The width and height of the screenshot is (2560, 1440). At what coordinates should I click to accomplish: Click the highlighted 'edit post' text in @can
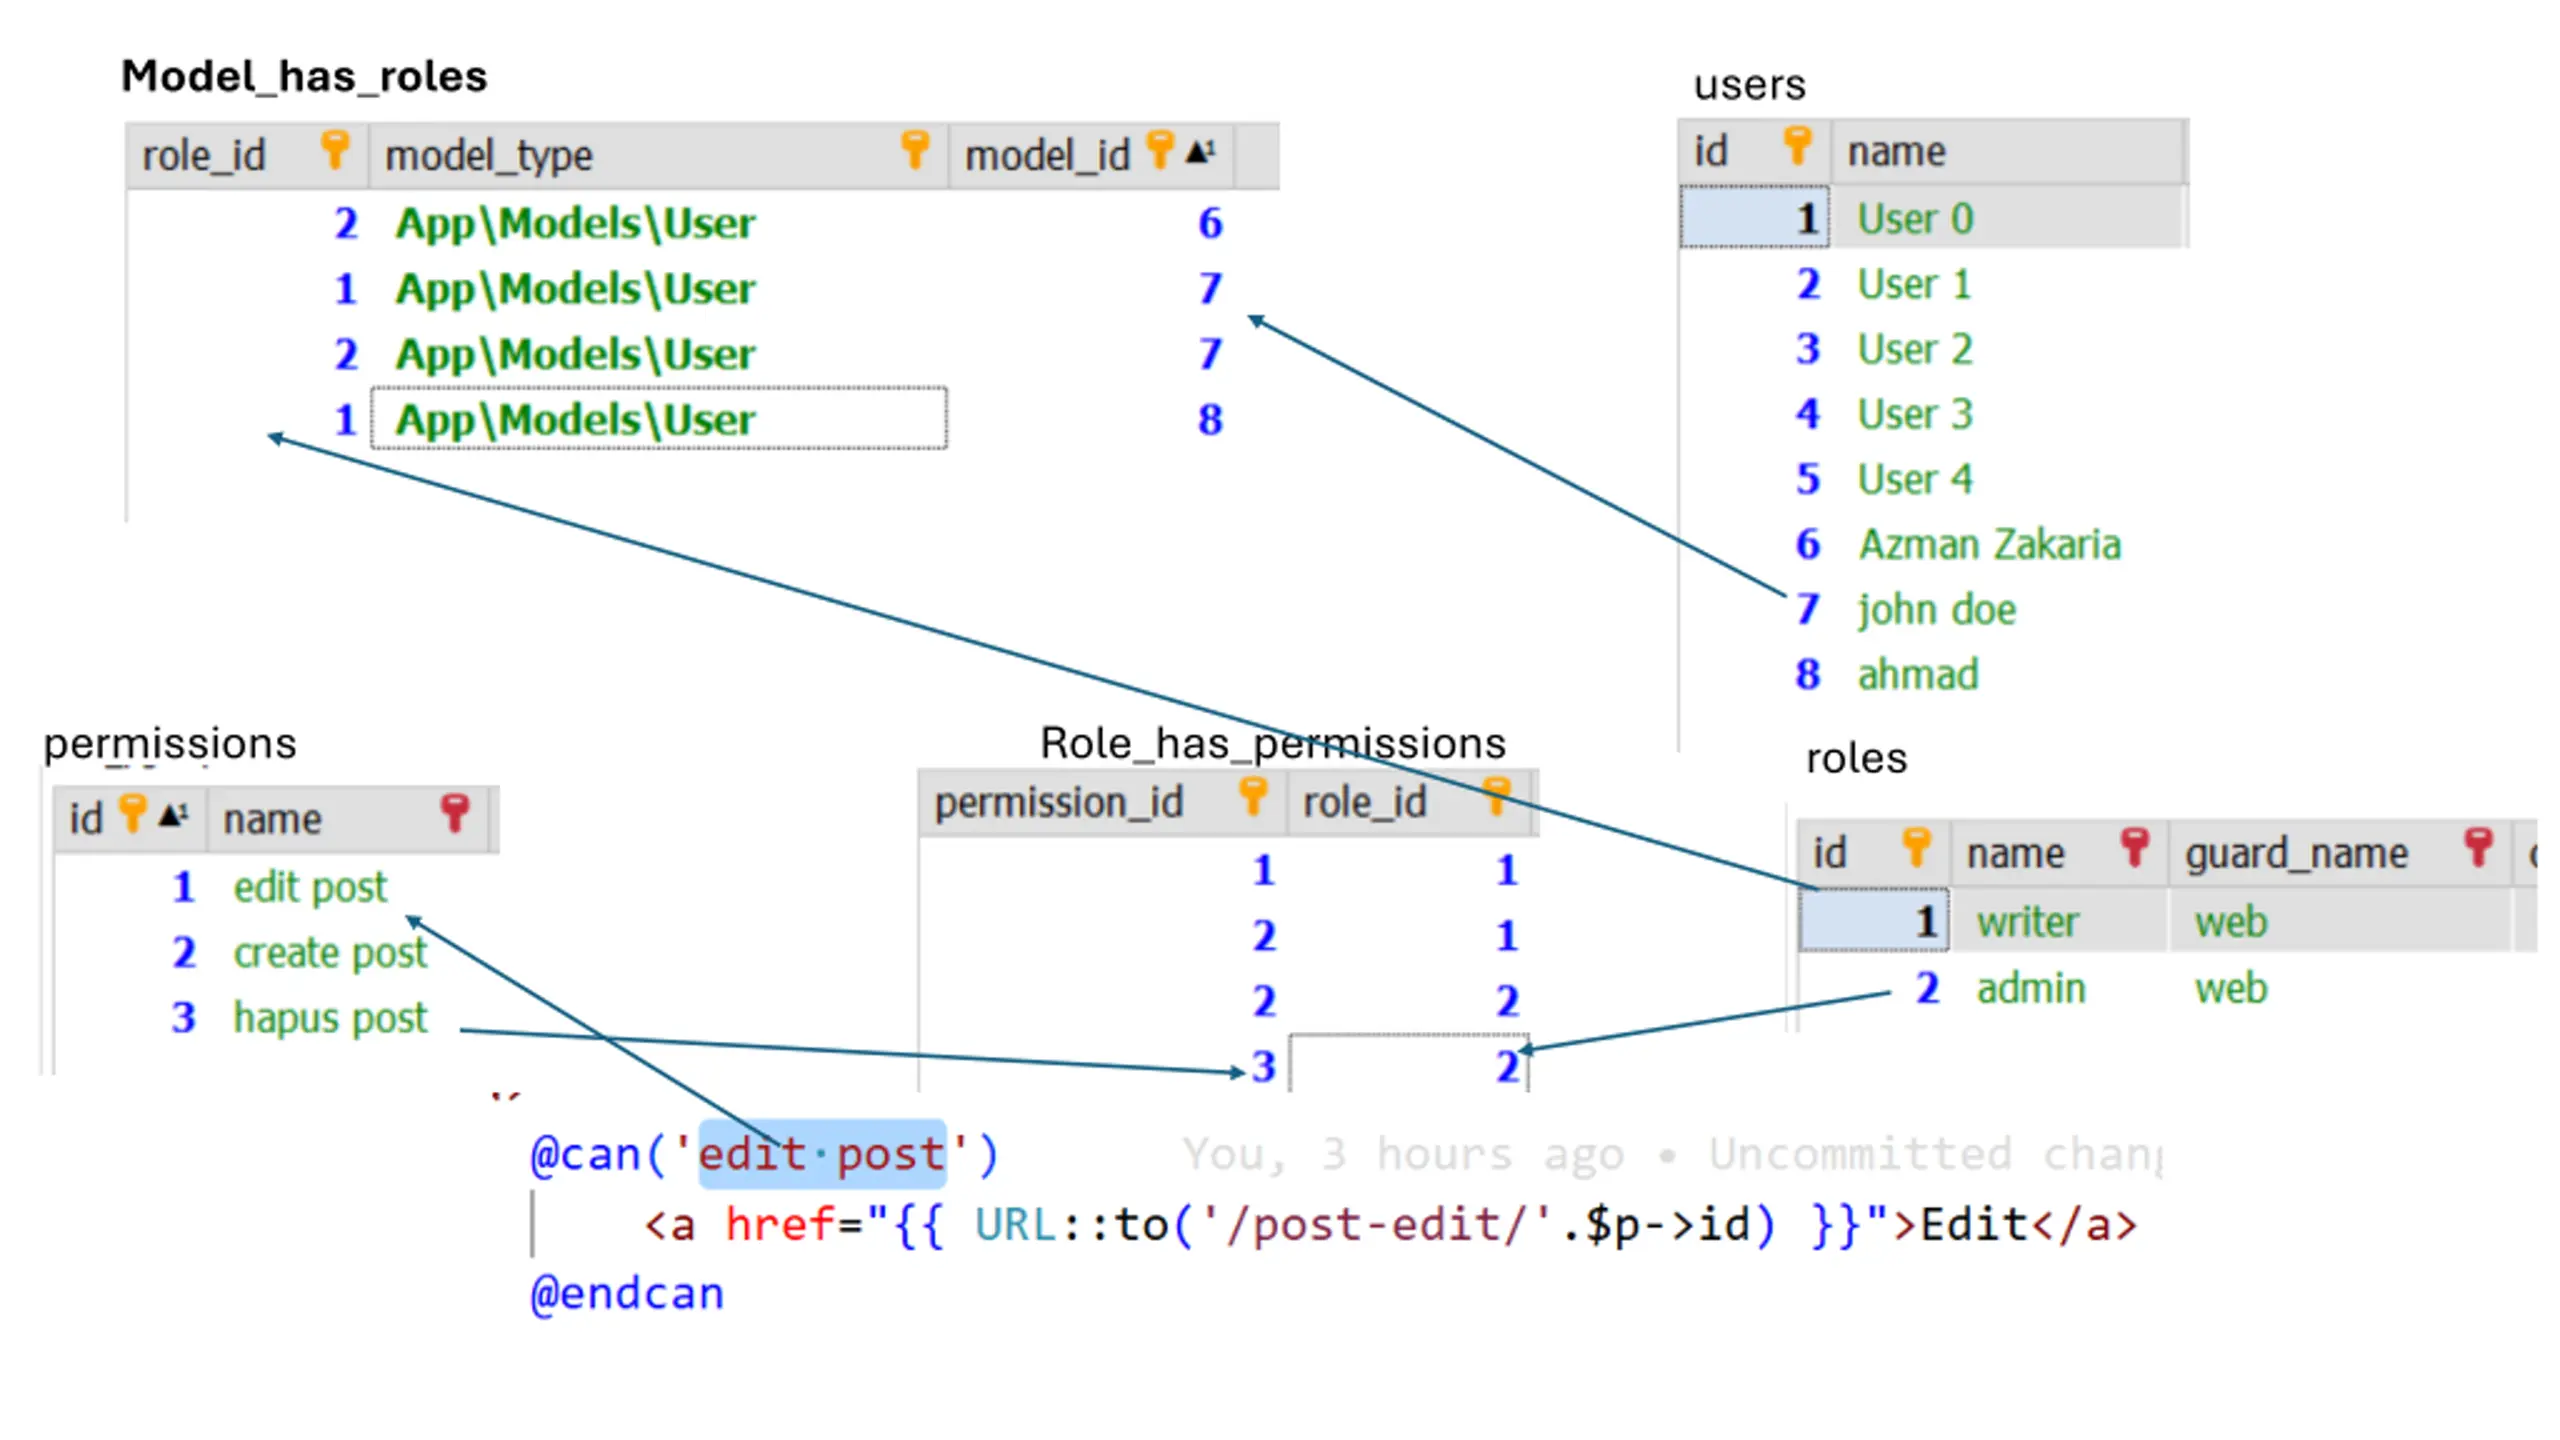point(821,1155)
